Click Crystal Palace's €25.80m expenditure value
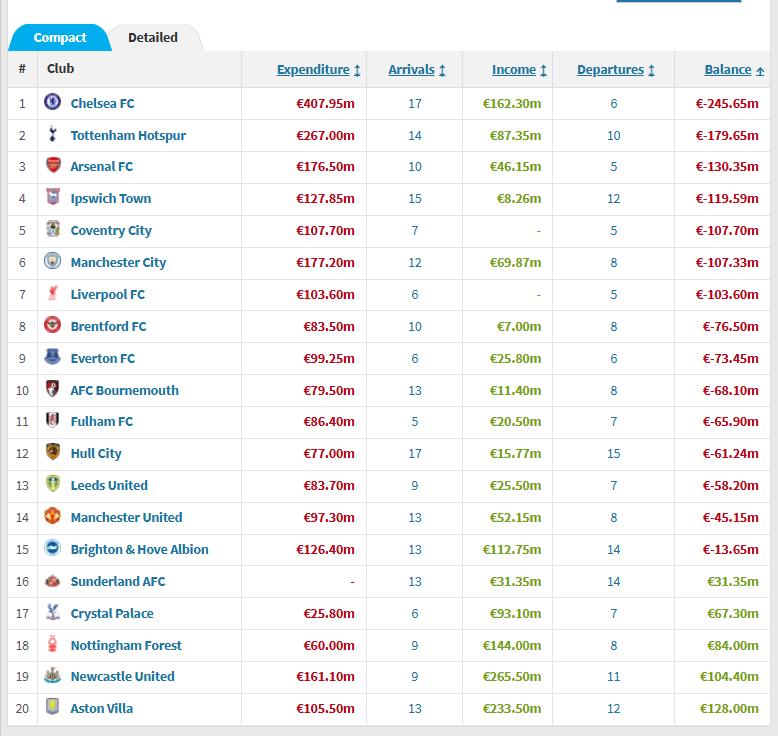Screen dimensions: 778x736 329,614
